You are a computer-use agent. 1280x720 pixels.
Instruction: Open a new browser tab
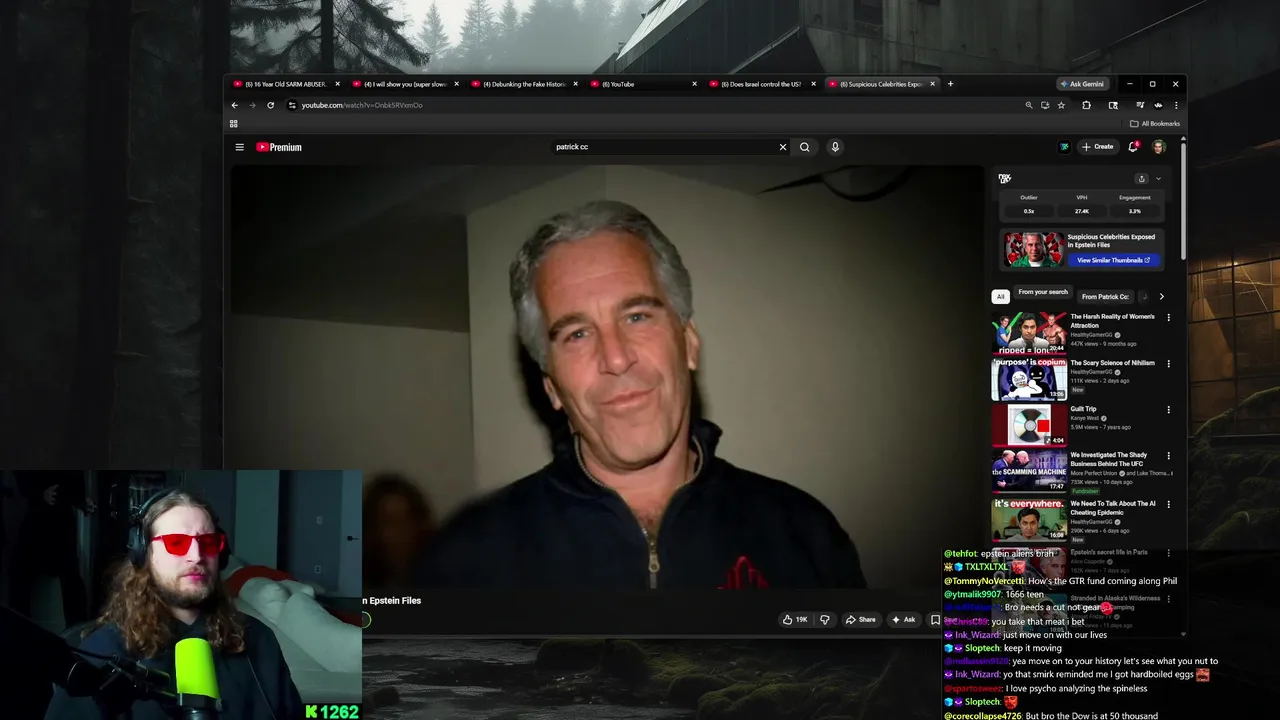[x=950, y=84]
